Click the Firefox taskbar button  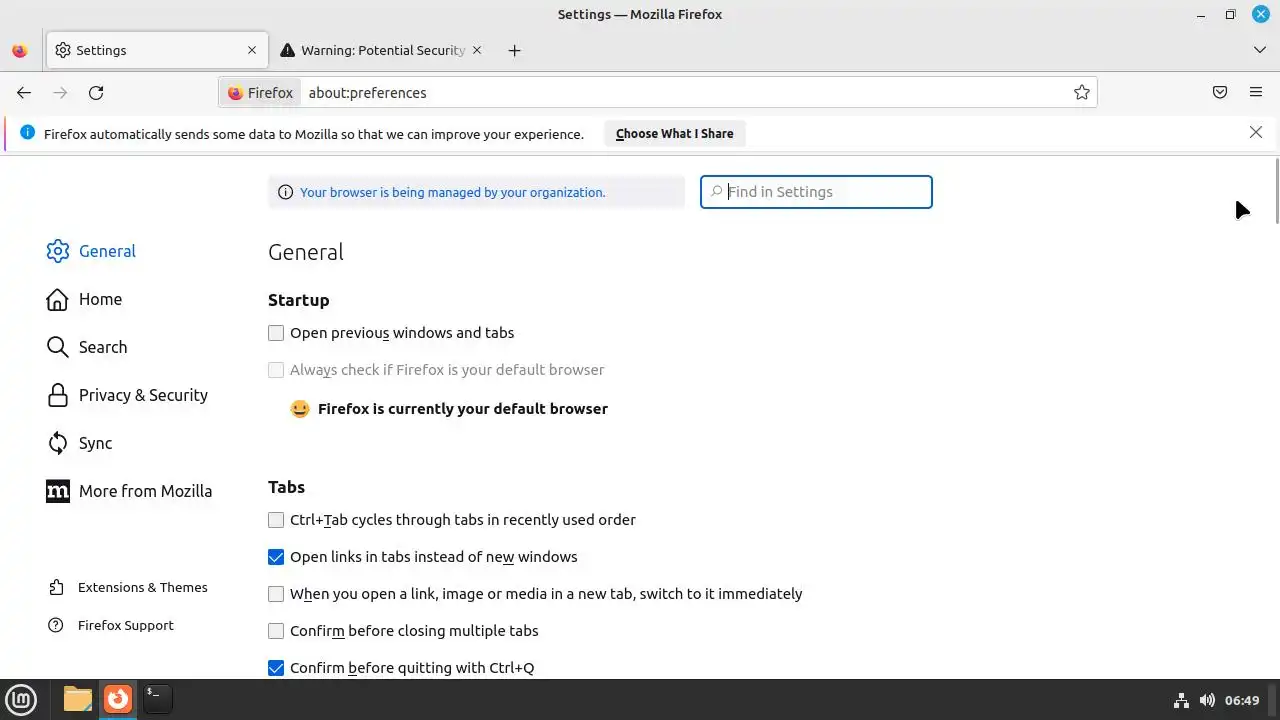[x=118, y=699]
